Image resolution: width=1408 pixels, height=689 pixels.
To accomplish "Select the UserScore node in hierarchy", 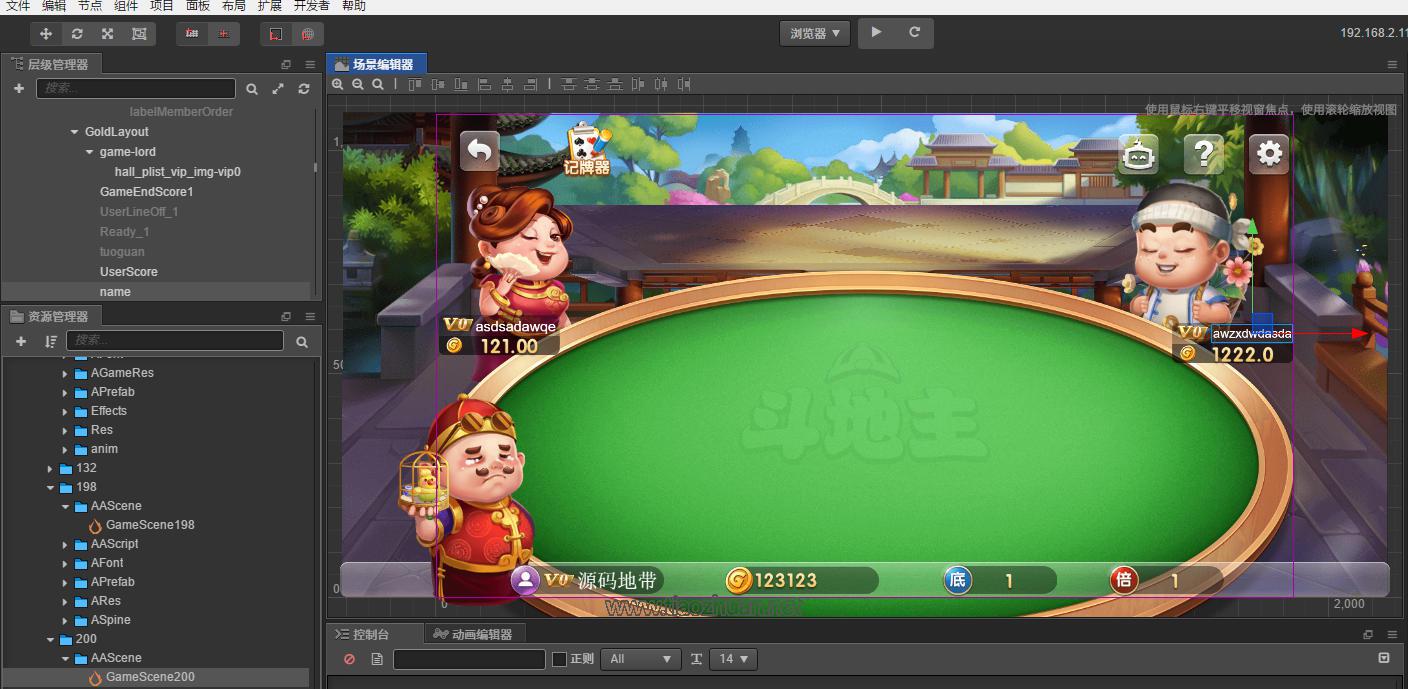I will 128,272.
